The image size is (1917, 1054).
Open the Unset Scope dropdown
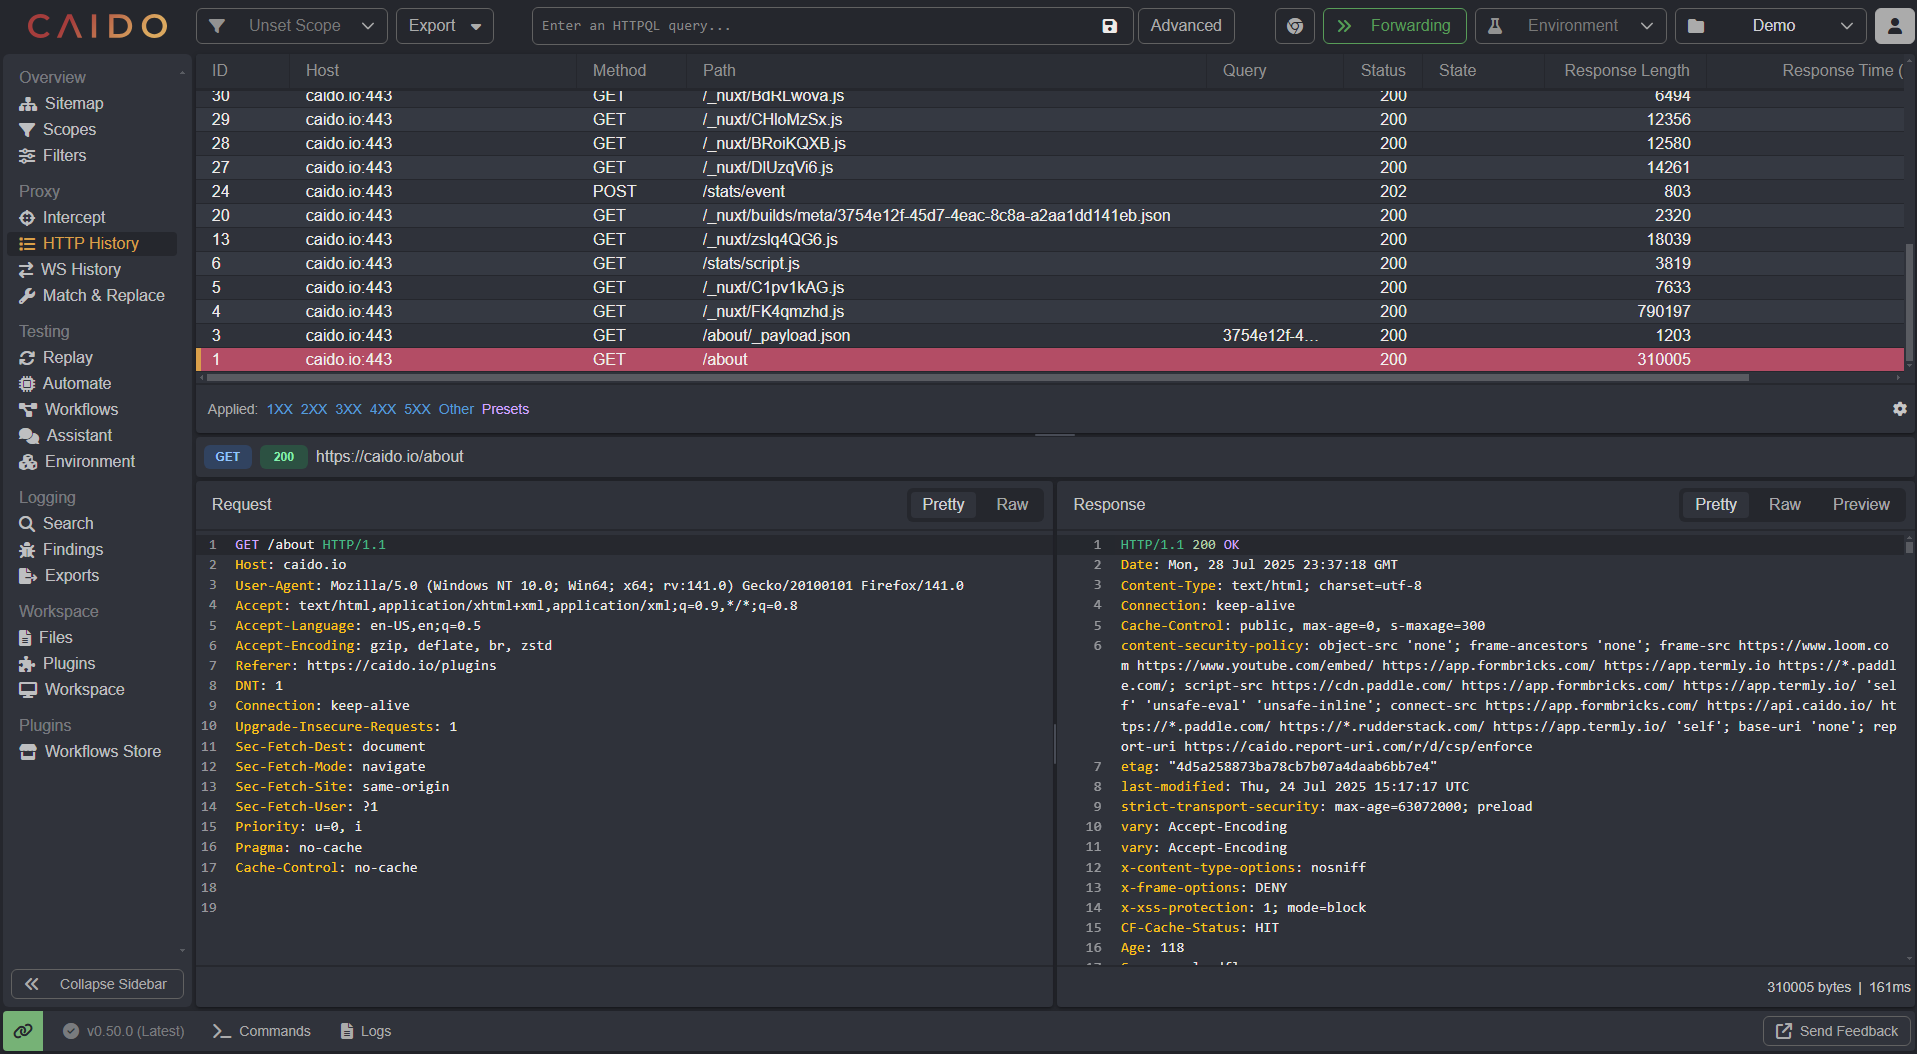(291, 26)
